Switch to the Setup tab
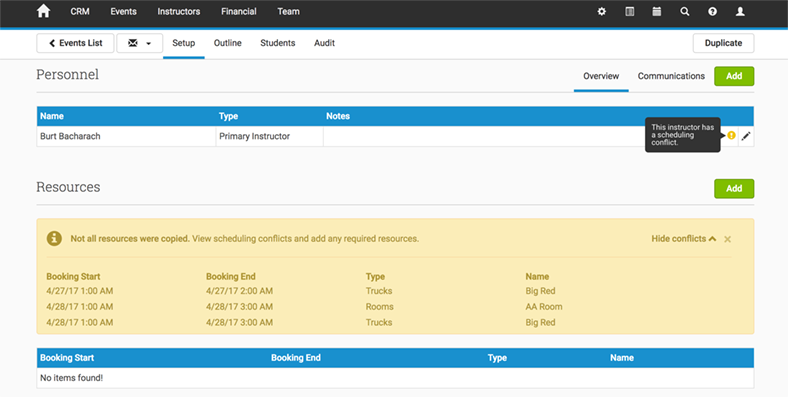The width and height of the screenshot is (788, 397). (183, 43)
